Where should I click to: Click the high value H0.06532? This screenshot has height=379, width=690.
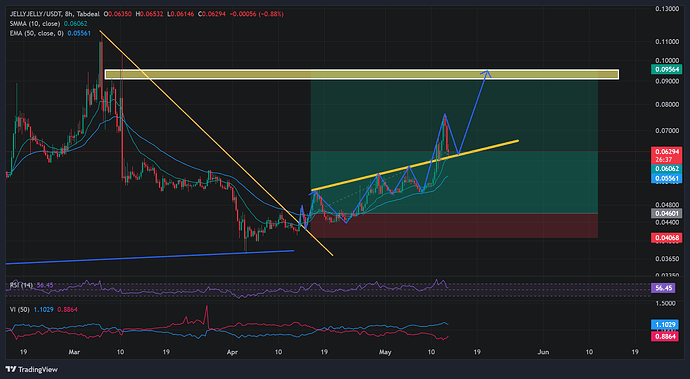pyautogui.click(x=149, y=14)
